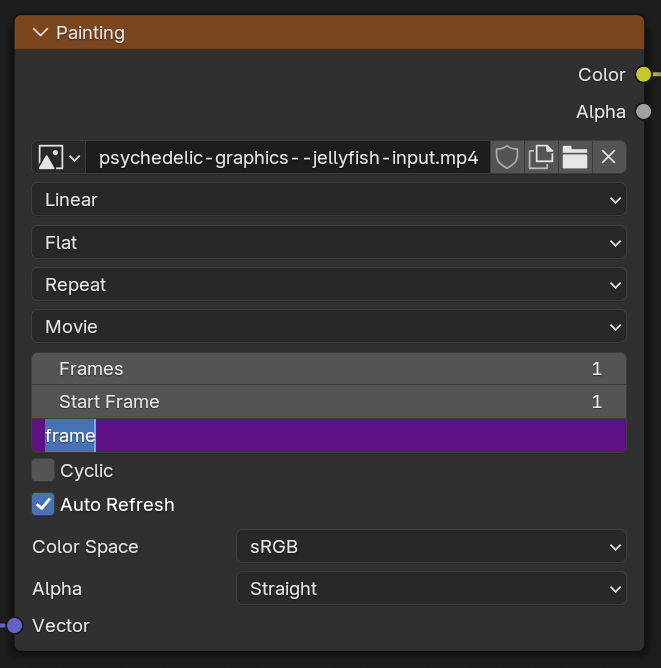Open image file with folder icon
This screenshot has height=668, width=661.
(575, 157)
